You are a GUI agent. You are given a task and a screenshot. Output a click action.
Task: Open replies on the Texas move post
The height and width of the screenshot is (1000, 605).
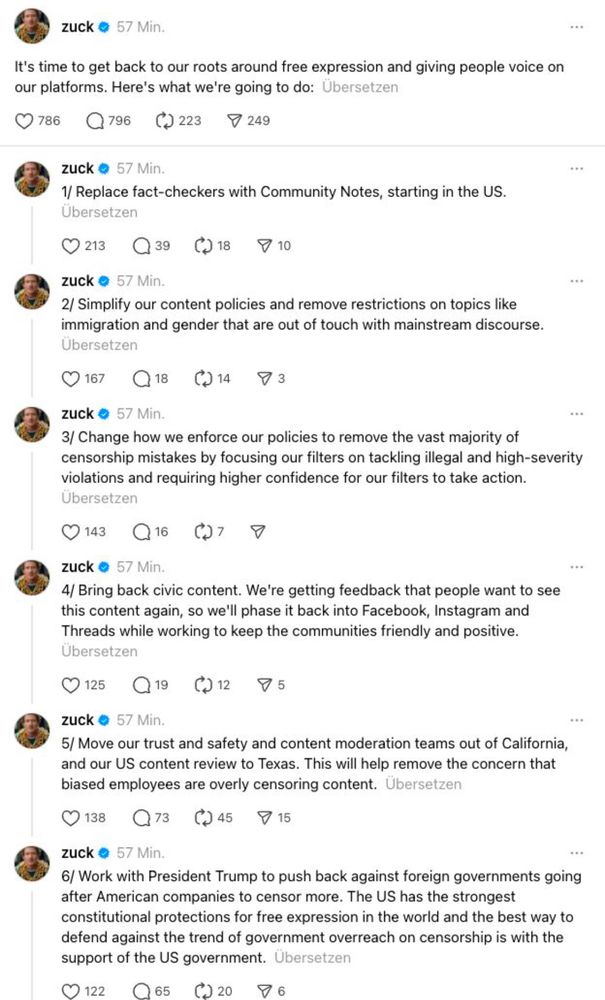click(x=140, y=818)
